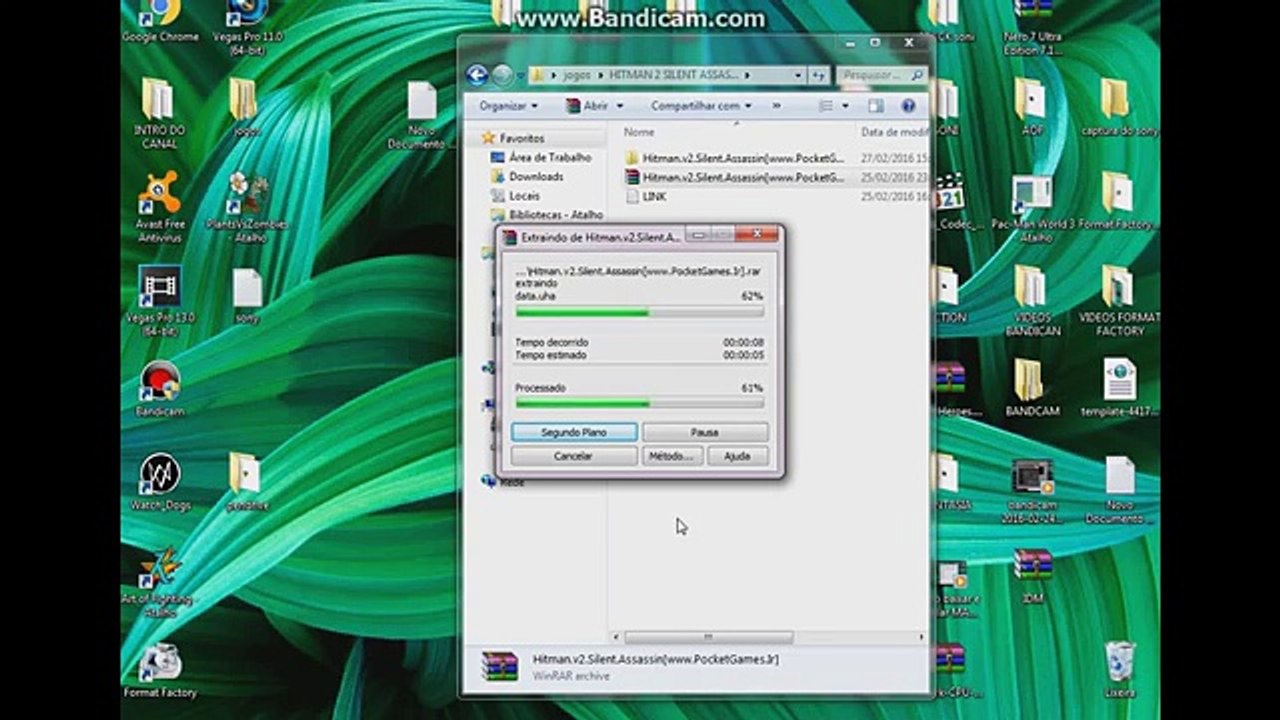Open the Compartilhar com dropdown
Image resolution: width=1280 pixels, height=720 pixels.
click(700, 105)
